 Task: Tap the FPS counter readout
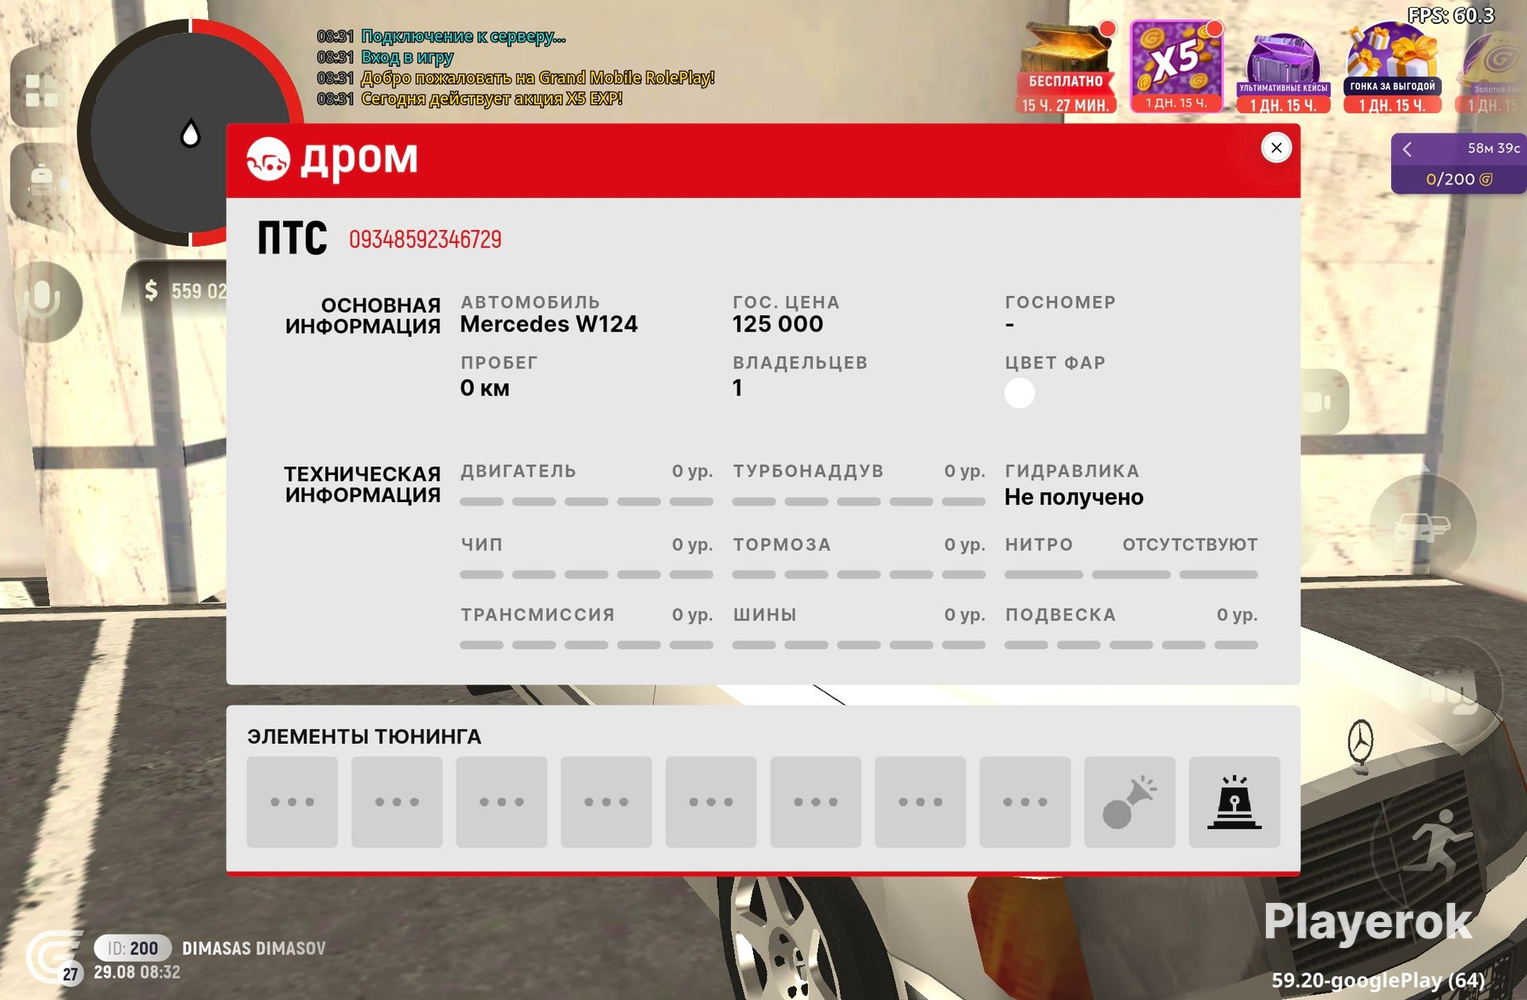[x=1451, y=15]
